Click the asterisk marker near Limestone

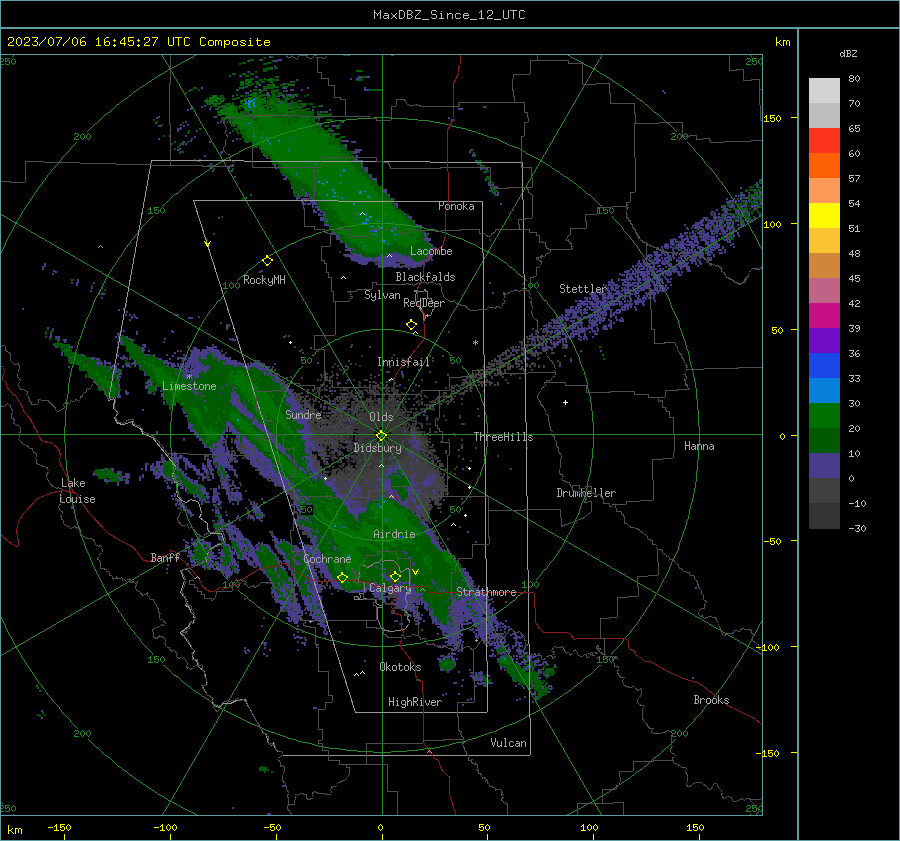coord(189,377)
